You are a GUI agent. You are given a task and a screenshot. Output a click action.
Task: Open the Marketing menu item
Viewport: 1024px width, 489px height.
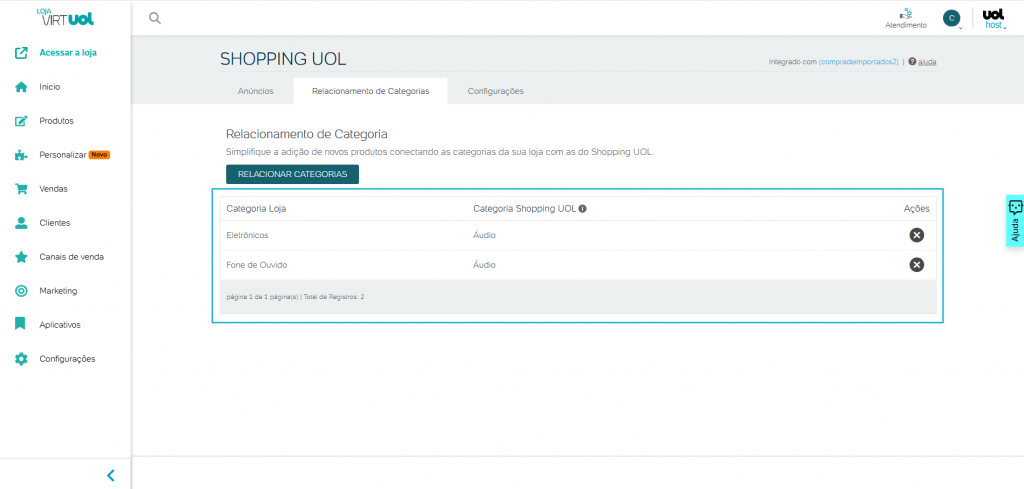click(58, 291)
